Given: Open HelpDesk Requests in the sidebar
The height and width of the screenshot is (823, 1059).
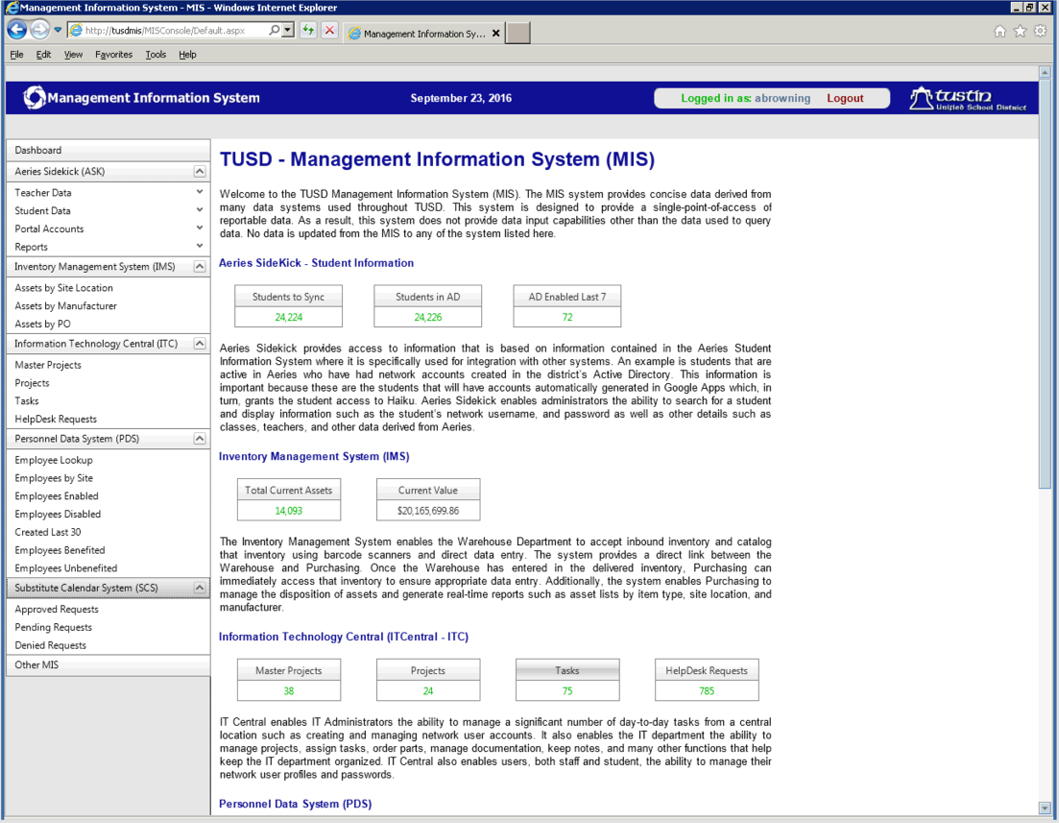Looking at the screenshot, I should pos(55,419).
